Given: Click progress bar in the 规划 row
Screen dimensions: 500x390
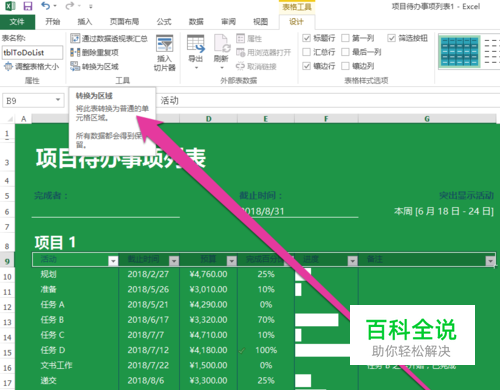Looking at the screenshot, I should [x=303, y=274].
